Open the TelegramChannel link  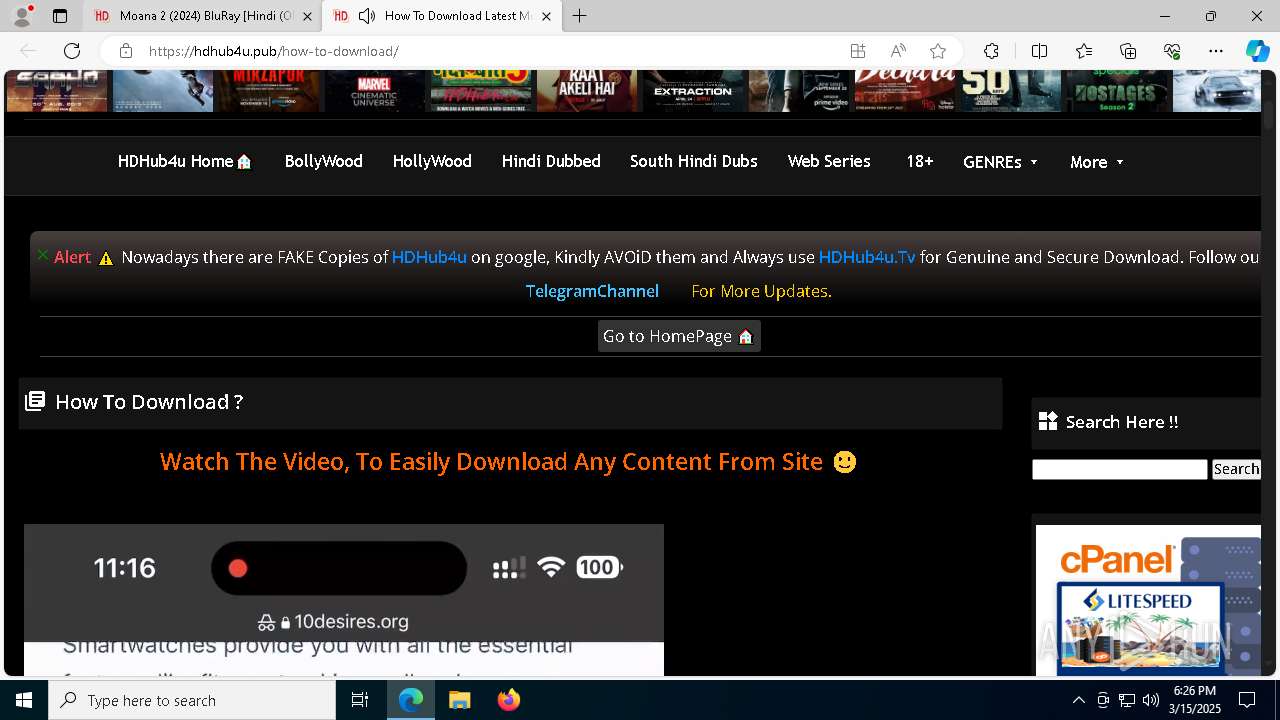[592, 291]
